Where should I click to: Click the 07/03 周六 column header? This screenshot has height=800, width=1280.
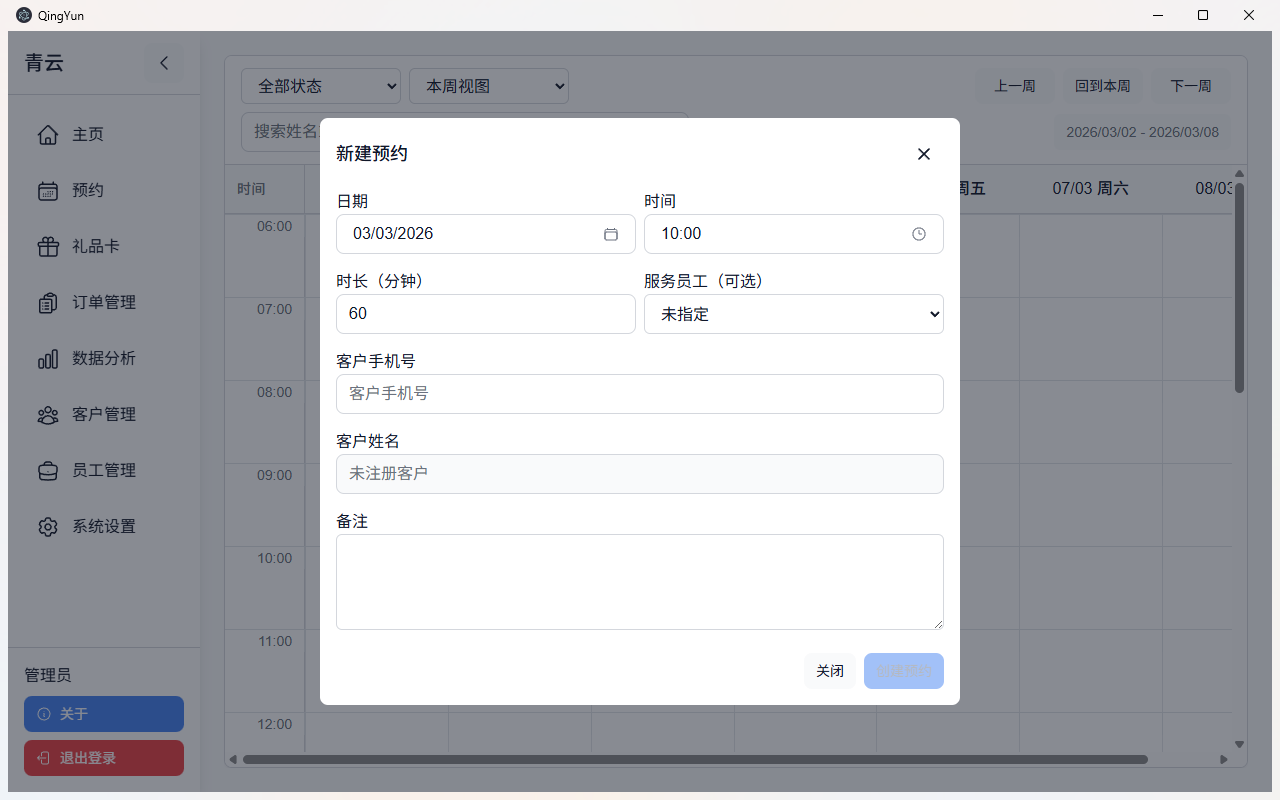(1091, 188)
